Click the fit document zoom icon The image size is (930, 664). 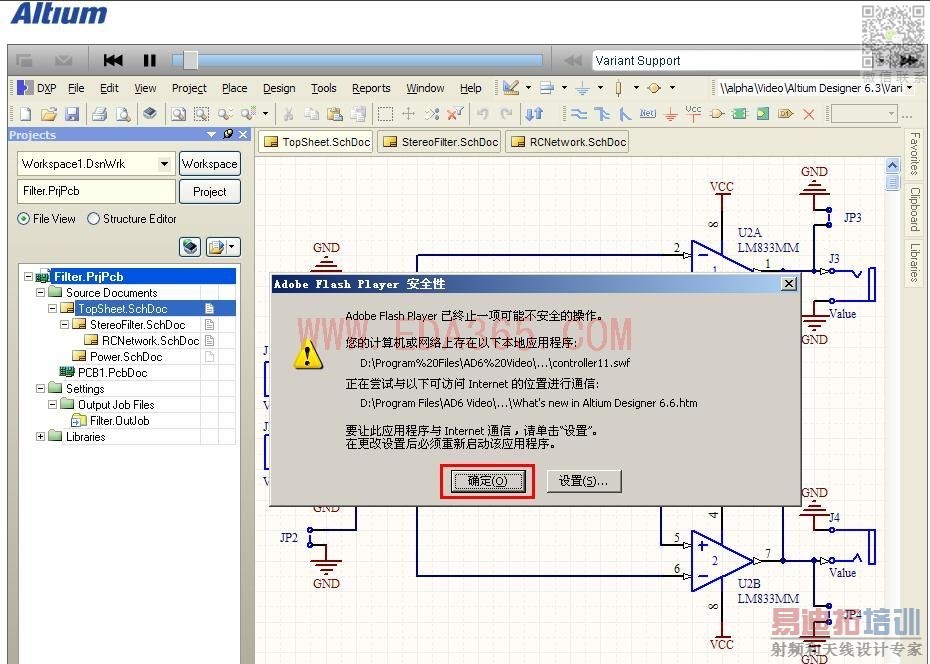coord(178,114)
